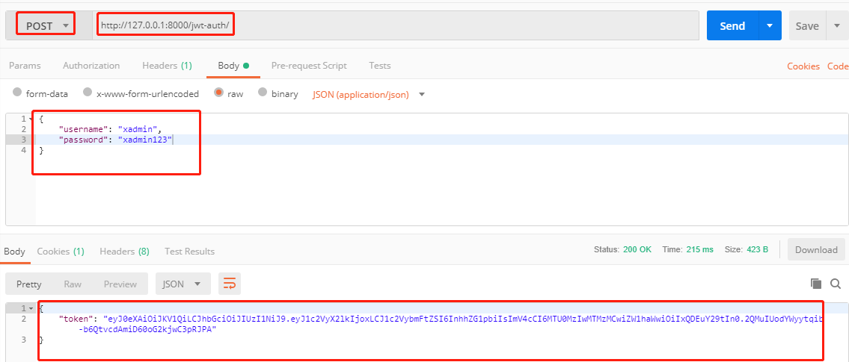Image resolution: width=849 pixels, height=362 pixels.
Task: Click the blue Send button
Action: (733, 25)
